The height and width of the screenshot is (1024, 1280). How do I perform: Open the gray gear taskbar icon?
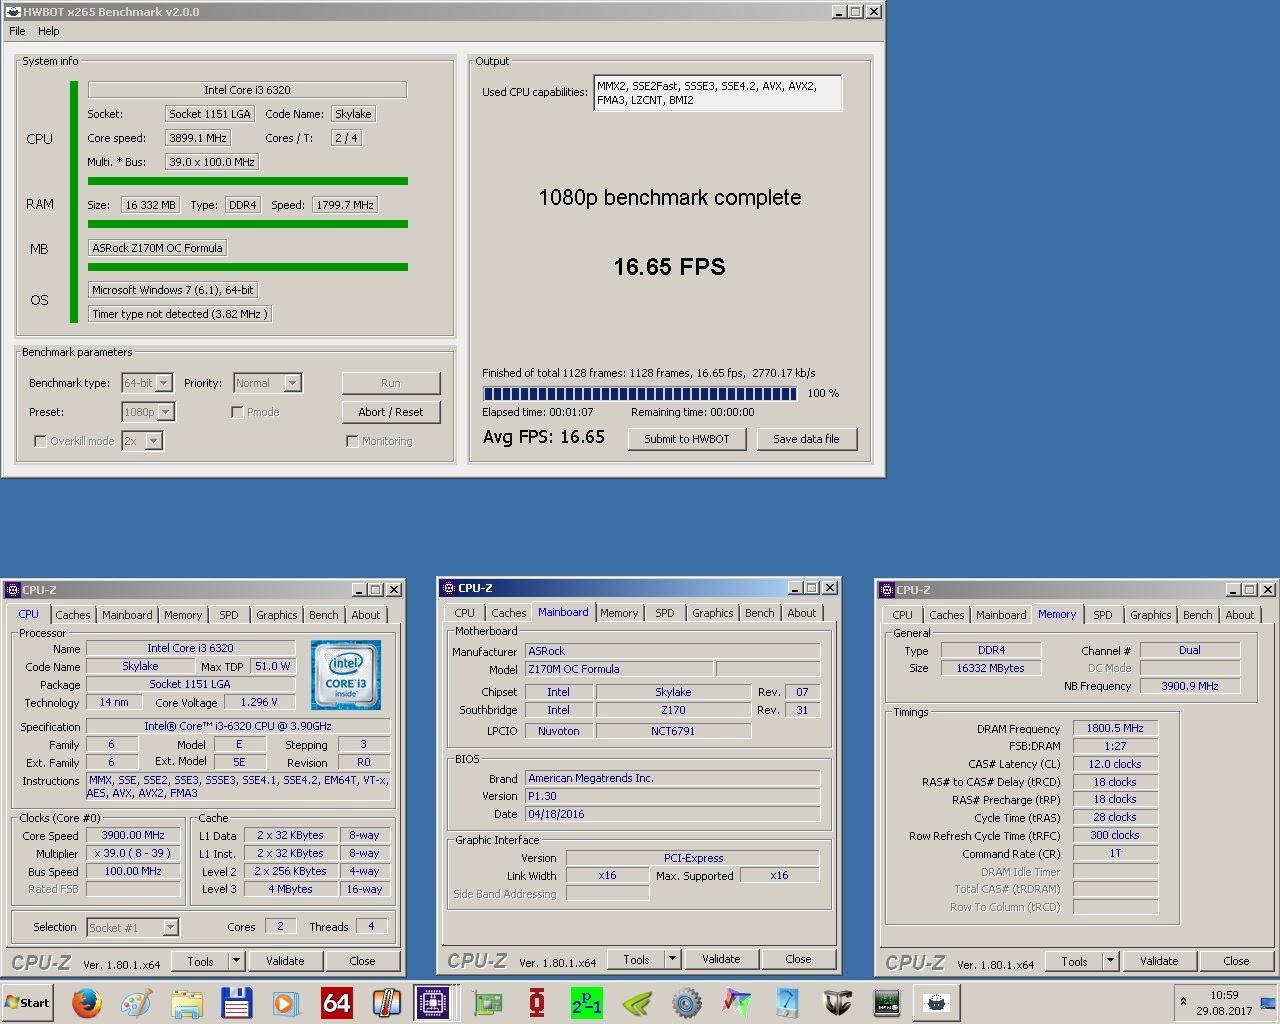(x=687, y=1002)
